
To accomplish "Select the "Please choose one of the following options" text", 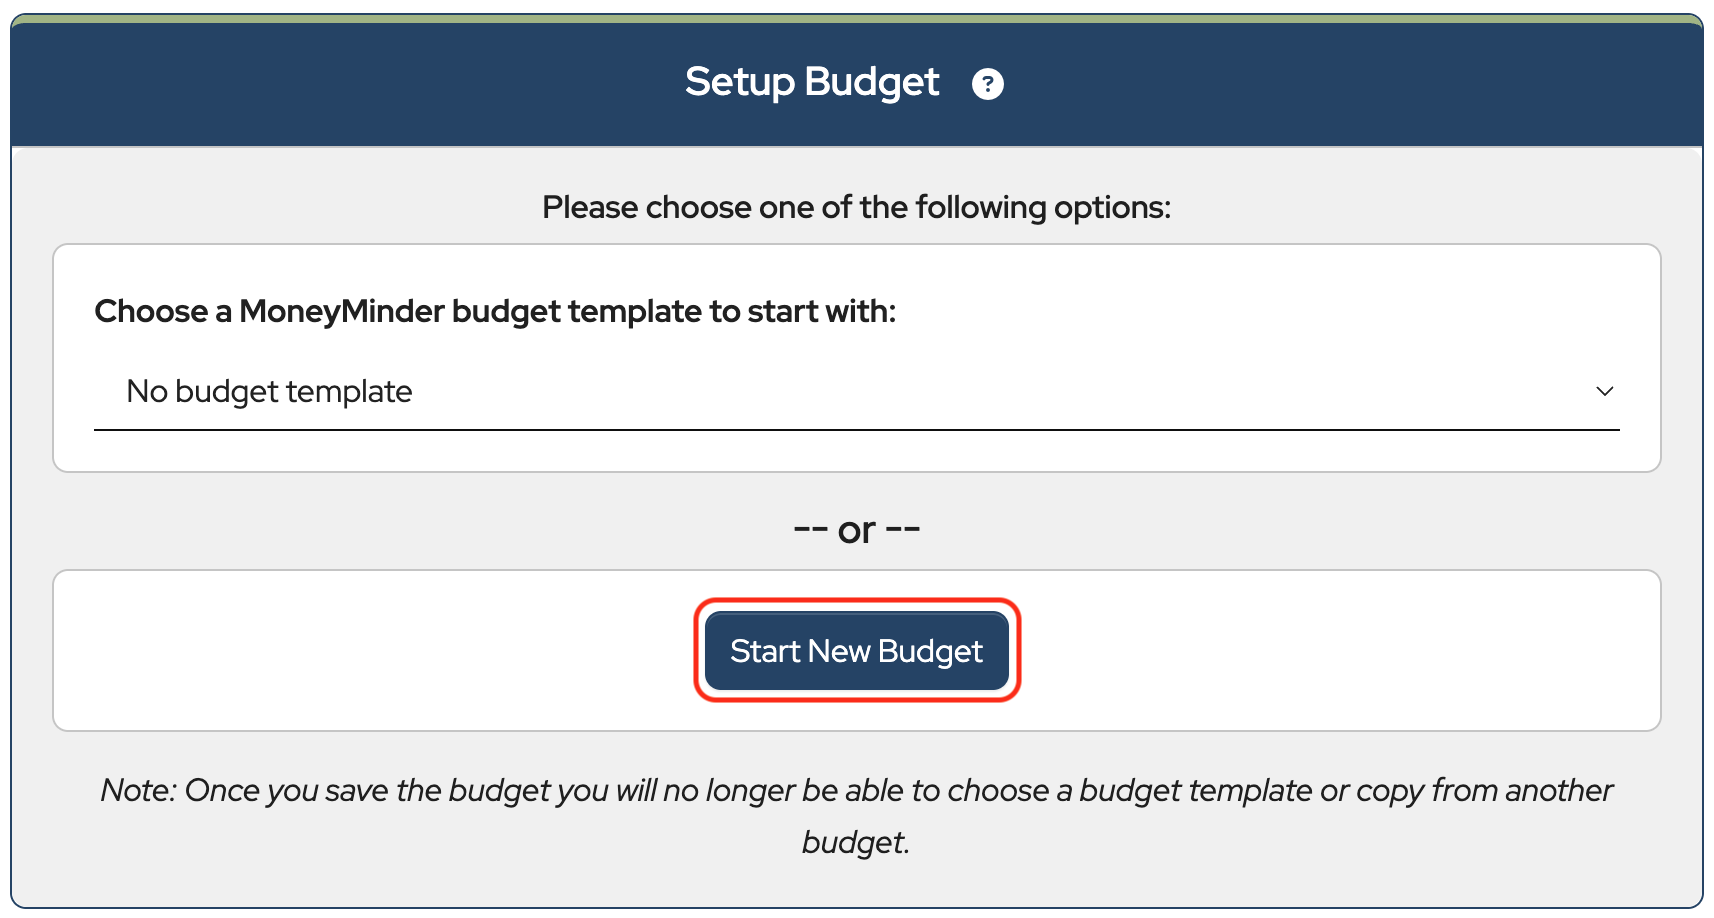I will point(856,207).
